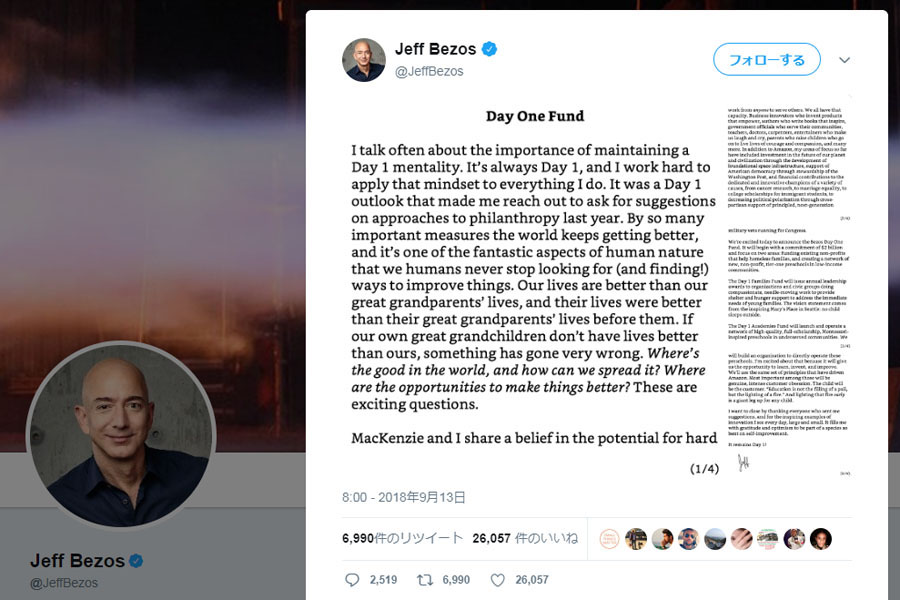Click the @JeffBezos handle under profile photo
The height and width of the screenshot is (600, 900).
tap(64, 582)
